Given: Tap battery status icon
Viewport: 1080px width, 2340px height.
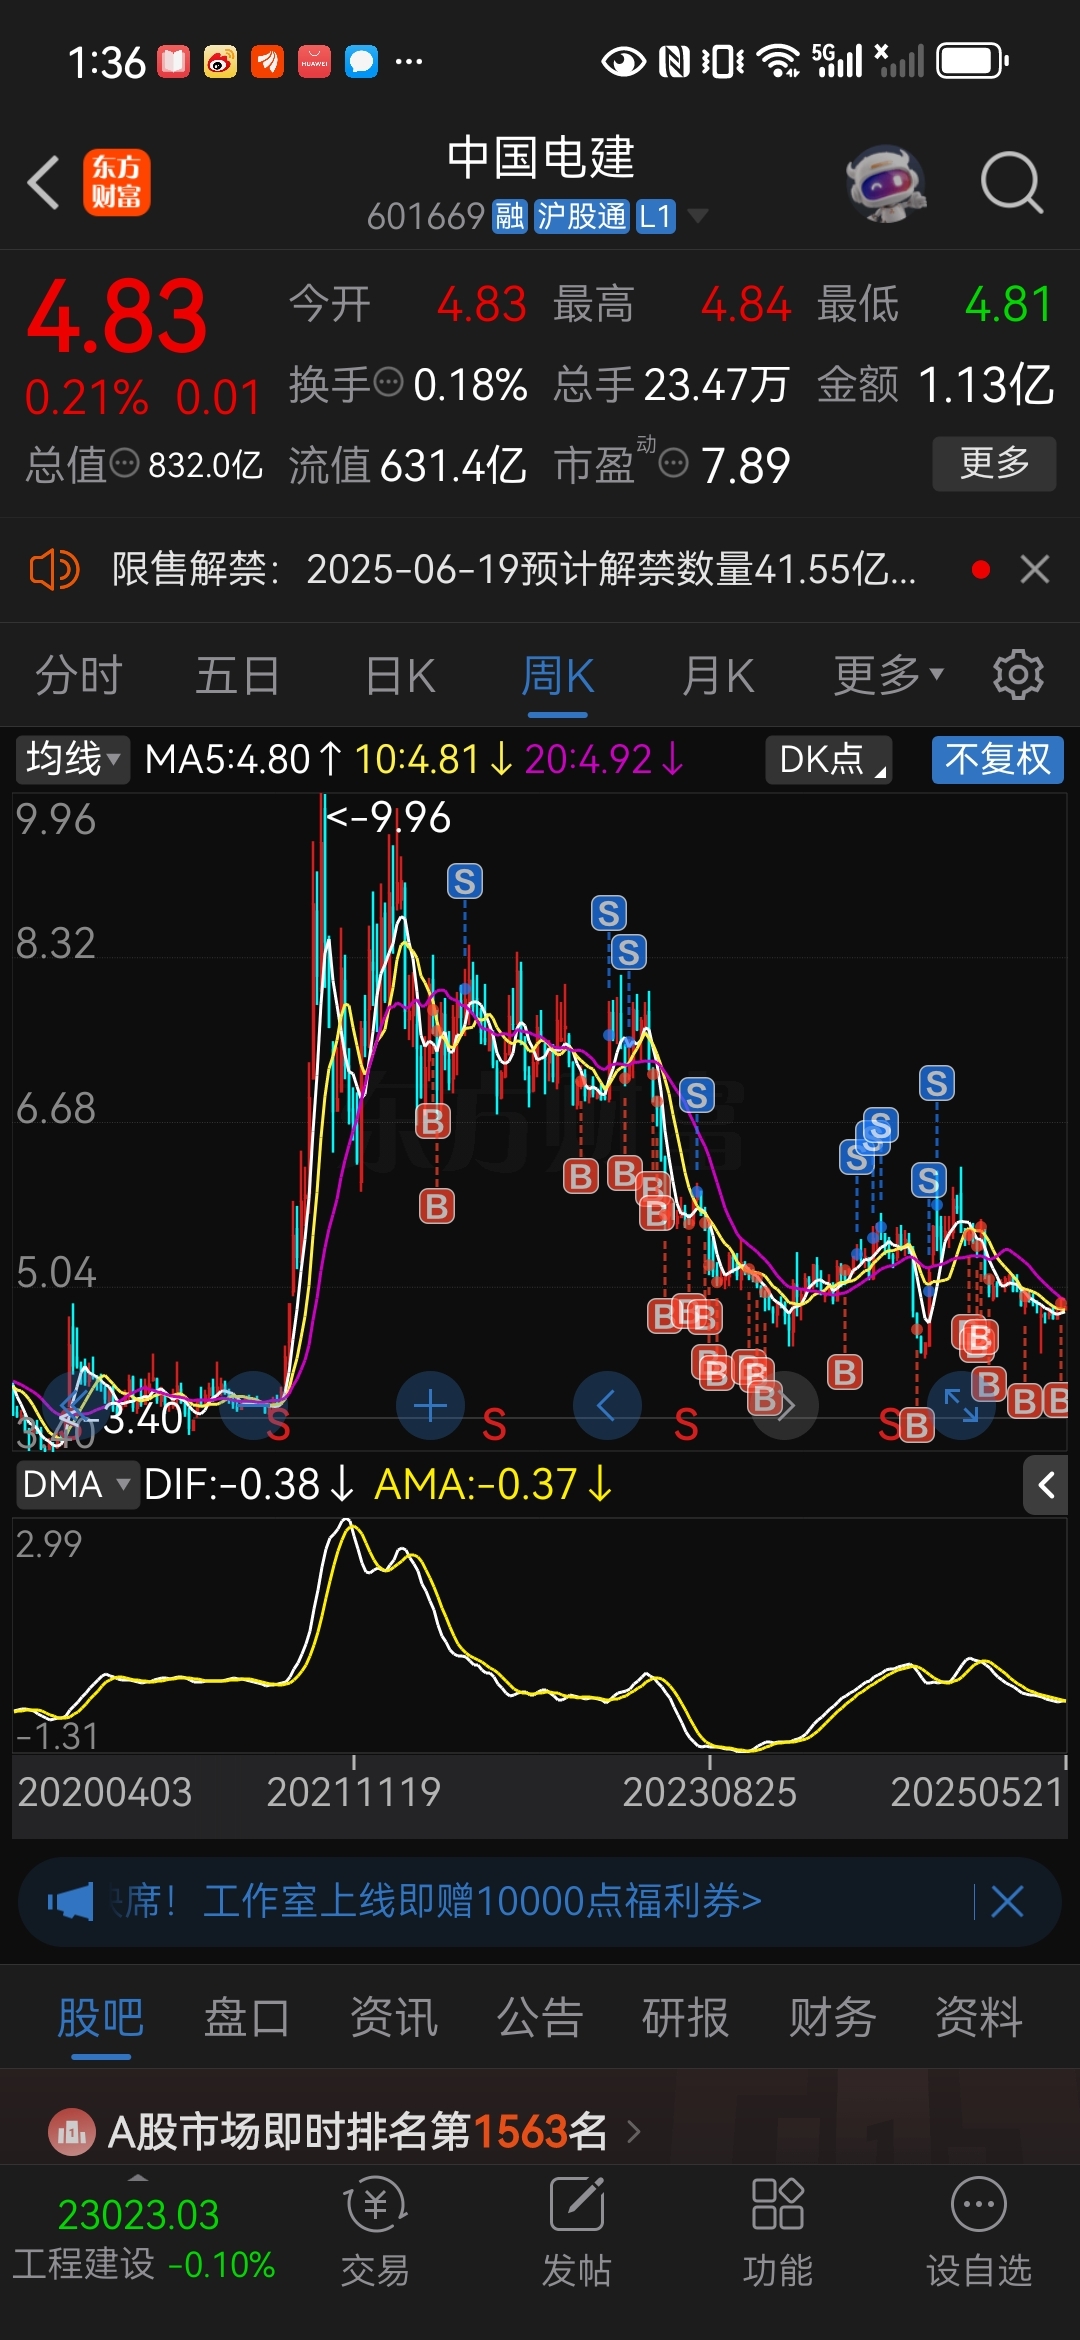Looking at the screenshot, I should click(972, 61).
